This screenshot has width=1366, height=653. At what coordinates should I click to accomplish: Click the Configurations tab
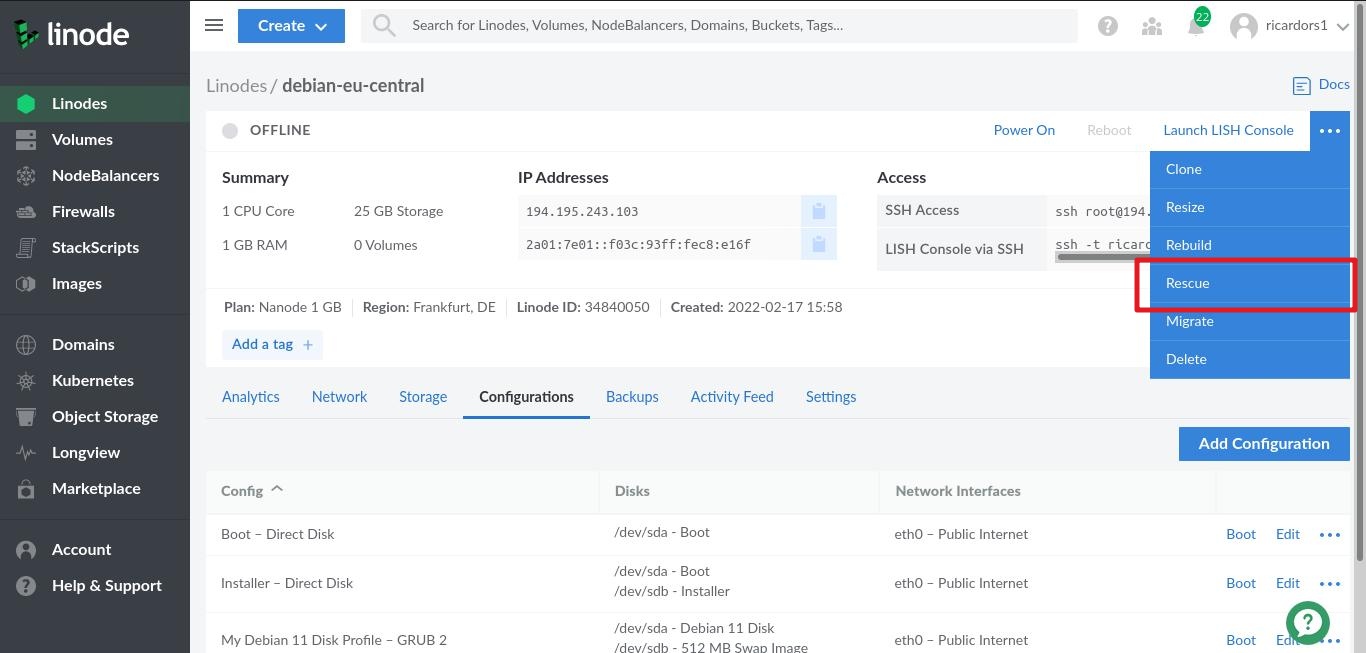click(x=526, y=397)
